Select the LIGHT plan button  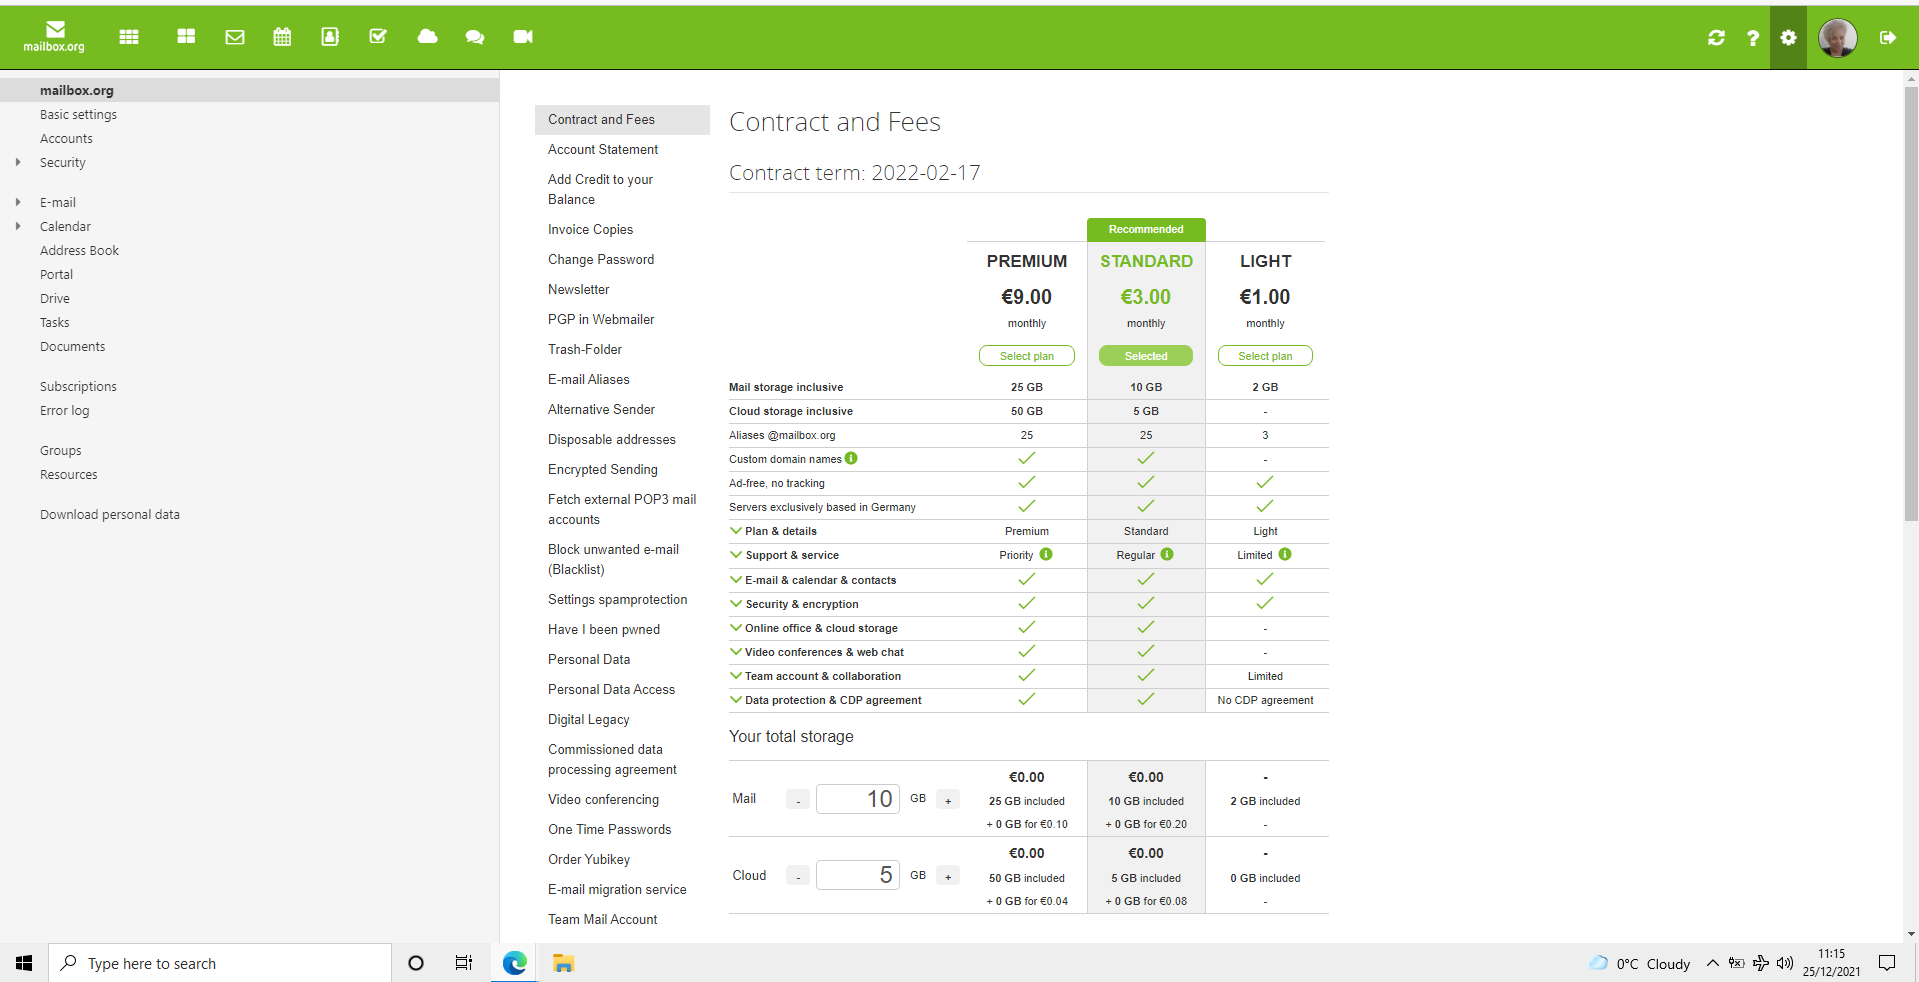pyautogui.click(x=1265, y=356)
